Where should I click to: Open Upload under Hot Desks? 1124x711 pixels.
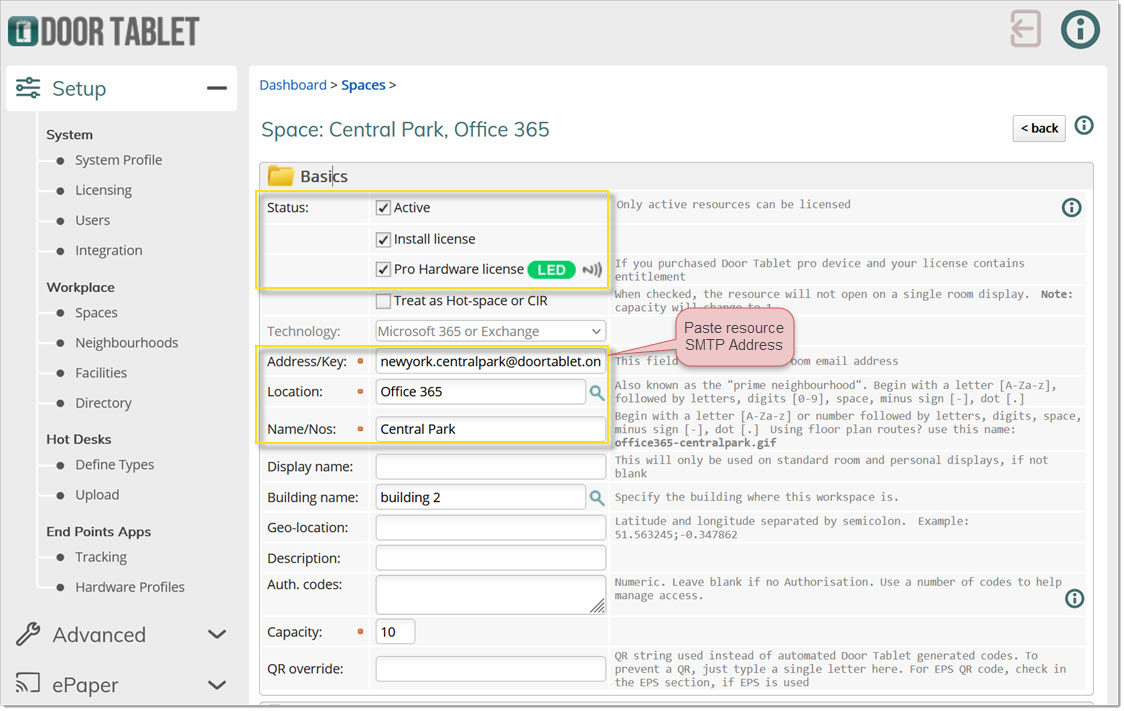(97, 495)
